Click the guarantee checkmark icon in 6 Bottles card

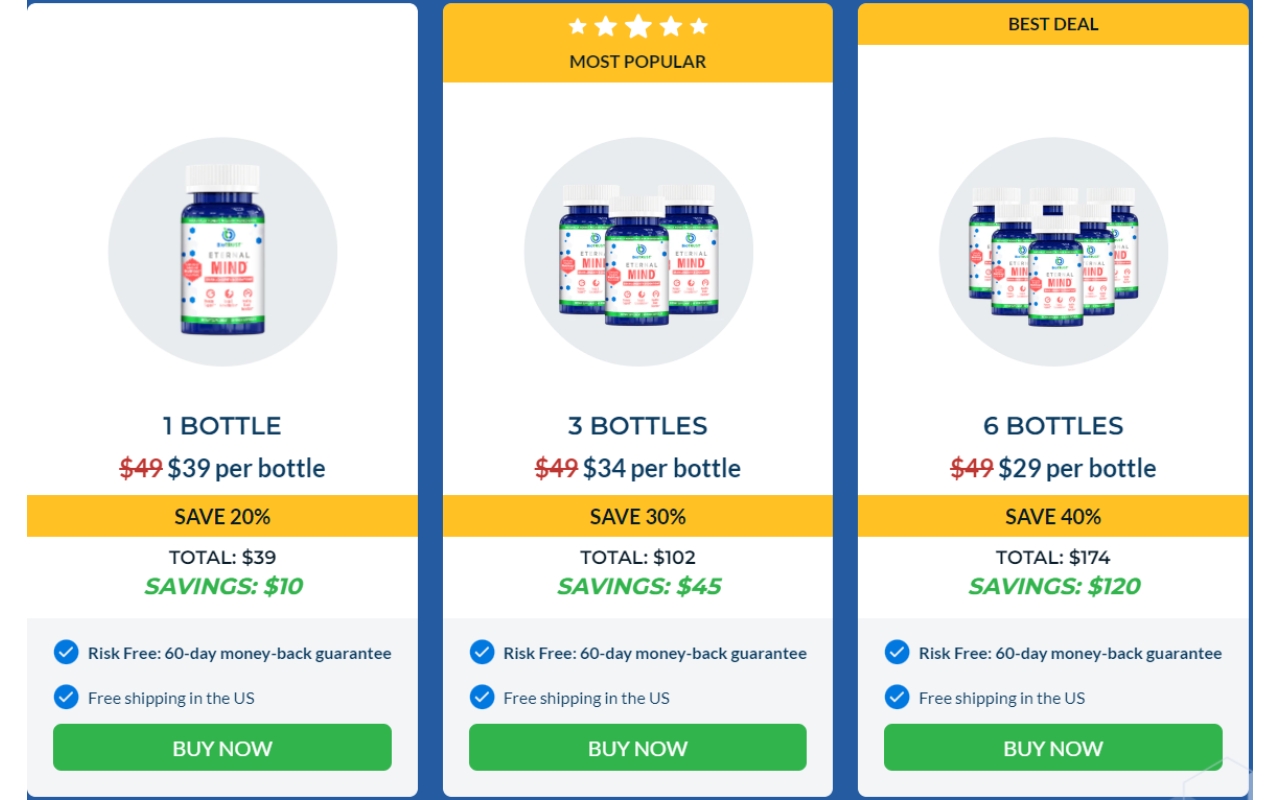[897, 653]
